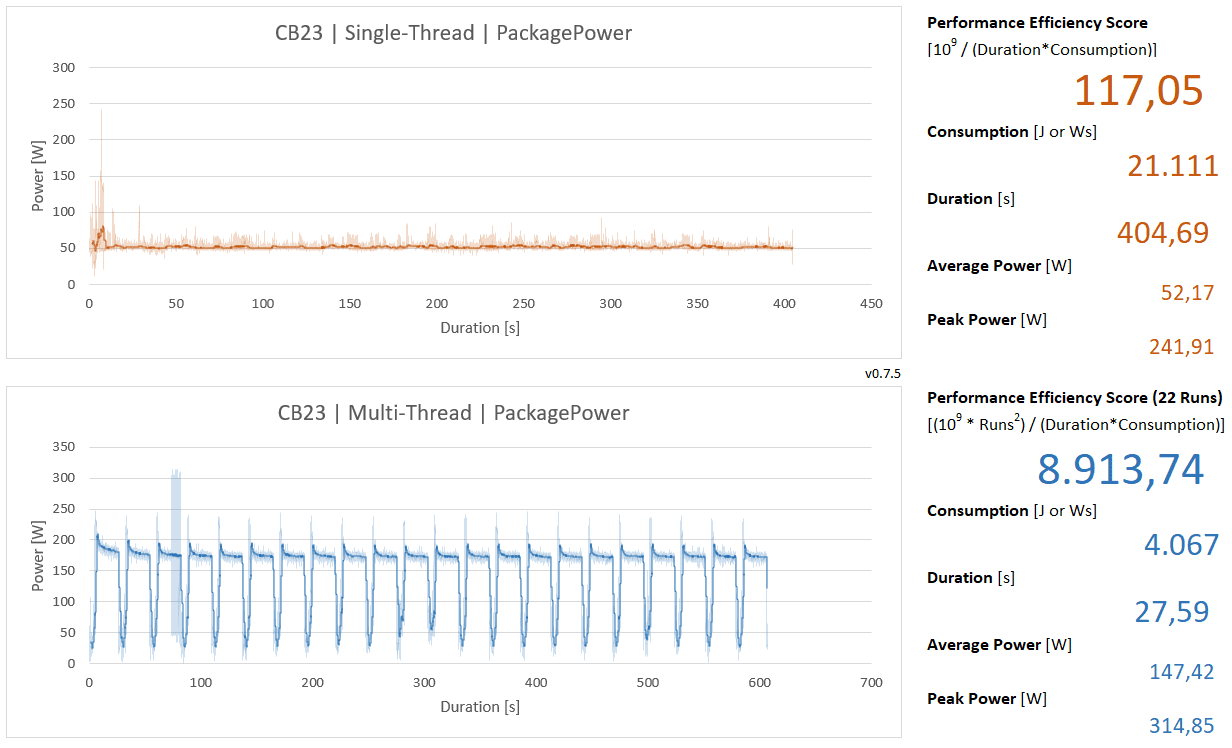
Task: Click the 'Duration [s]' axis title under multi-thread chart
Action: 480,706
